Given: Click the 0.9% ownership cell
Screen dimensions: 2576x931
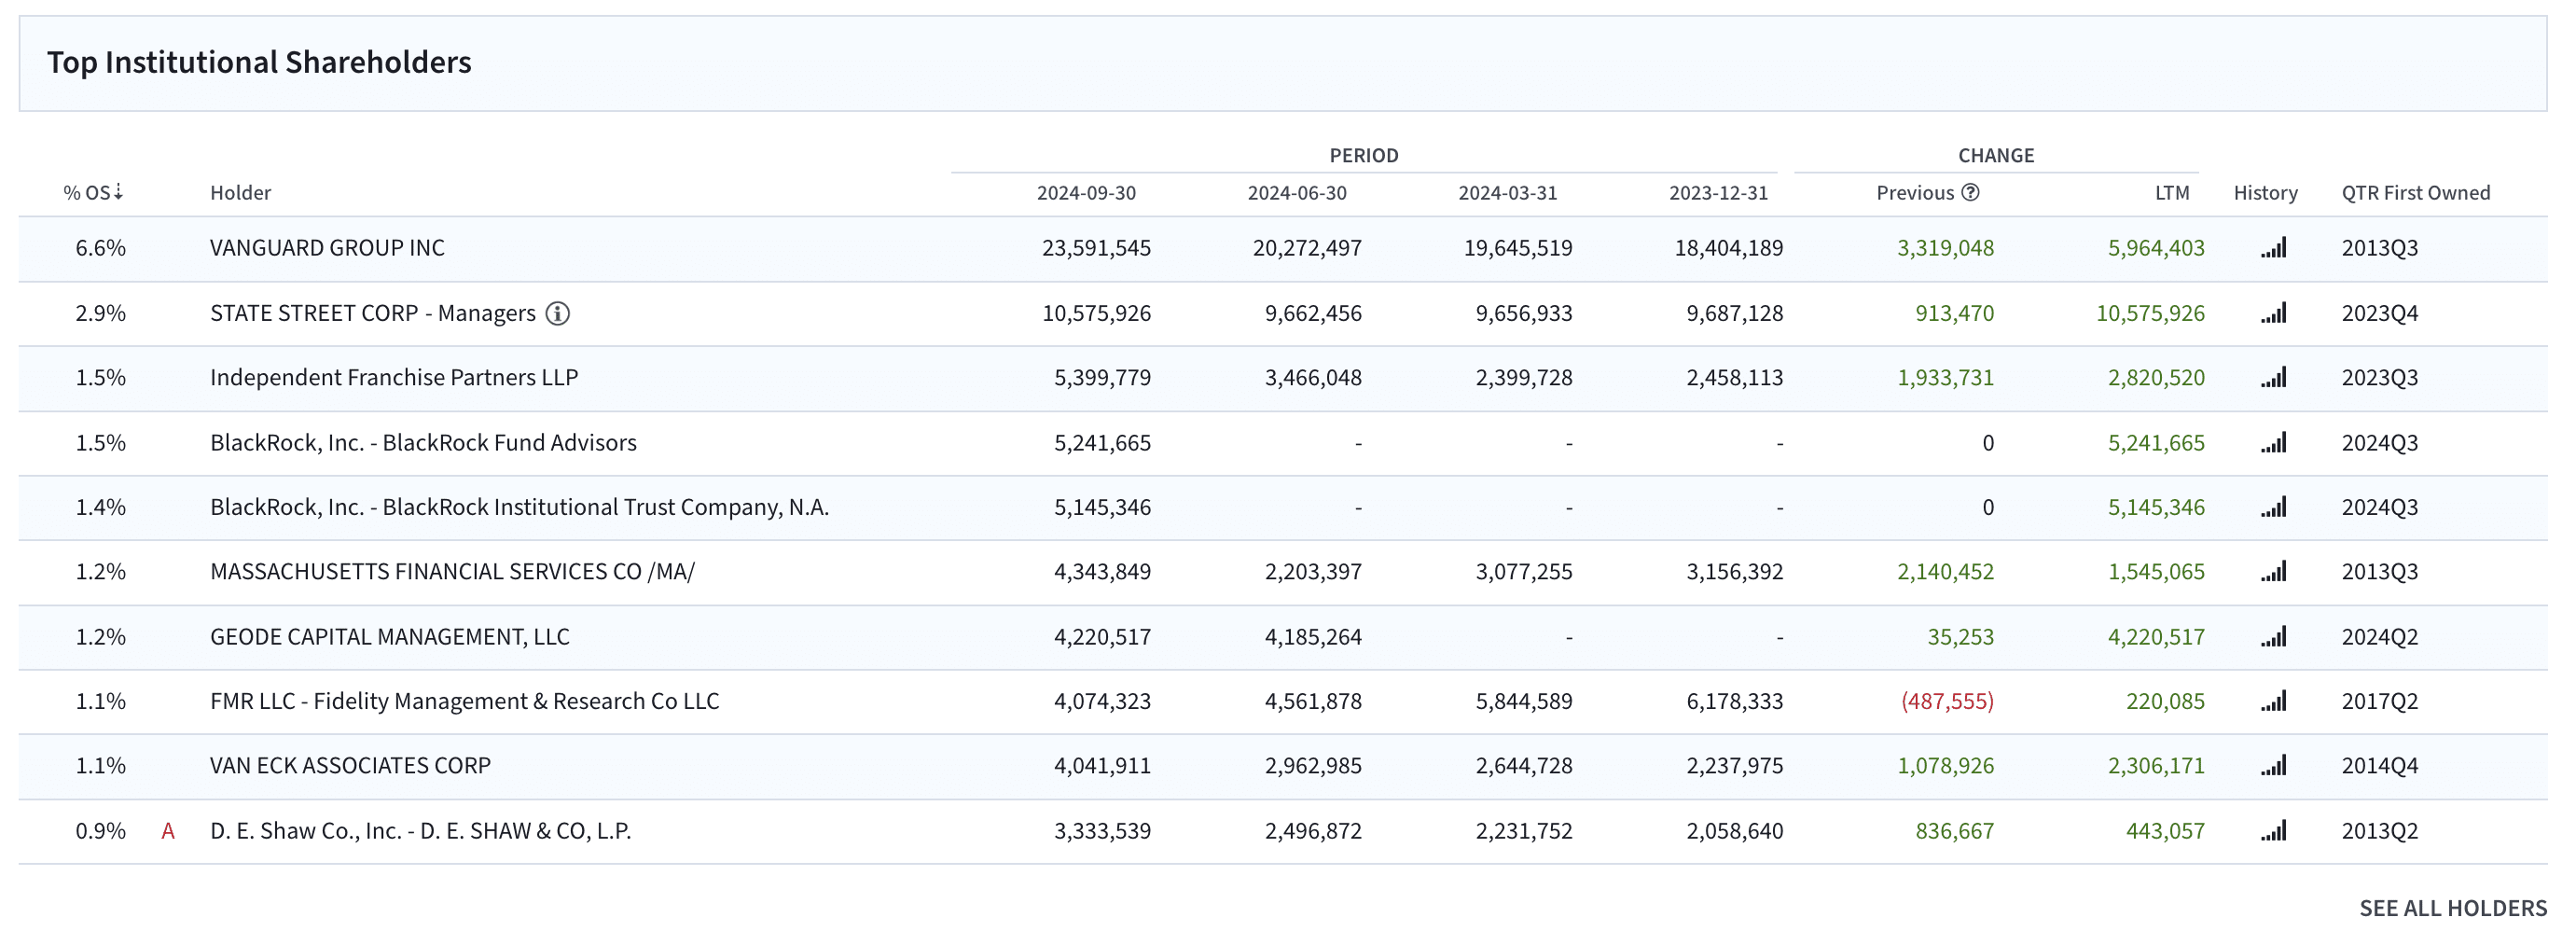Looking at the screenshot, I should pos(100,831).
